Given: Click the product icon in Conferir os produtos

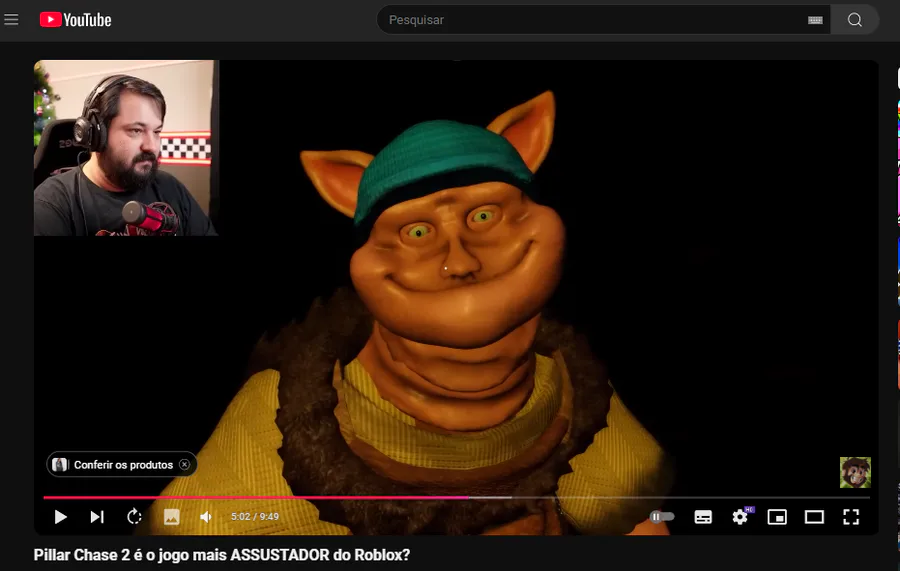Looking at the screenshot, I should pos(60,465).
